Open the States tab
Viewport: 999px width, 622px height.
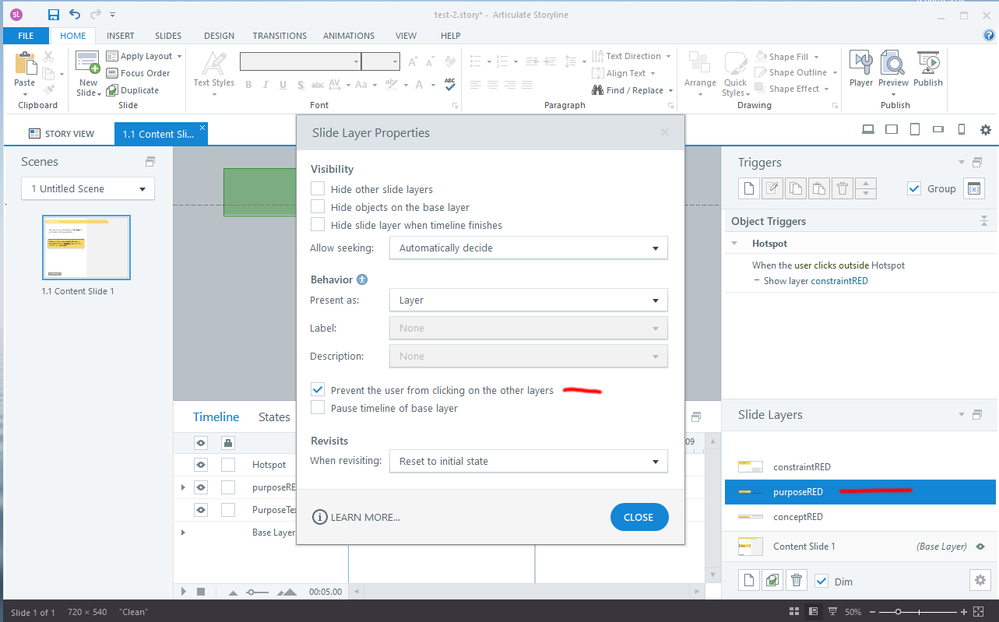pyautogui.click(x=274, y=417)
